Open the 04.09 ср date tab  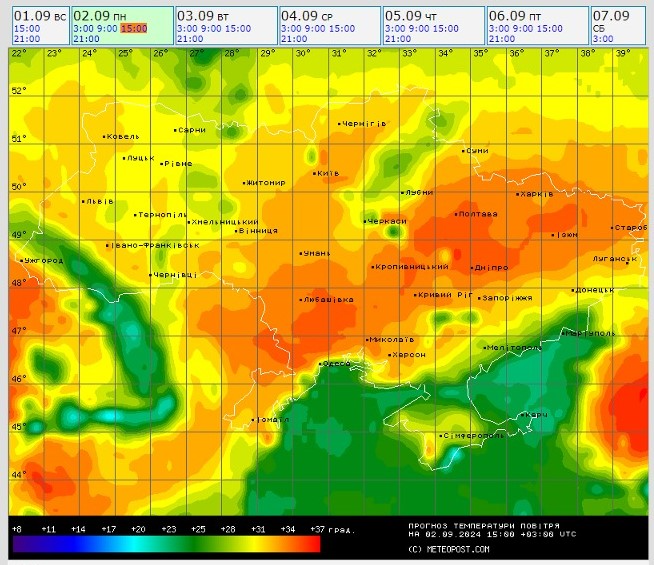pyautogui.click(x=307, y=15)
